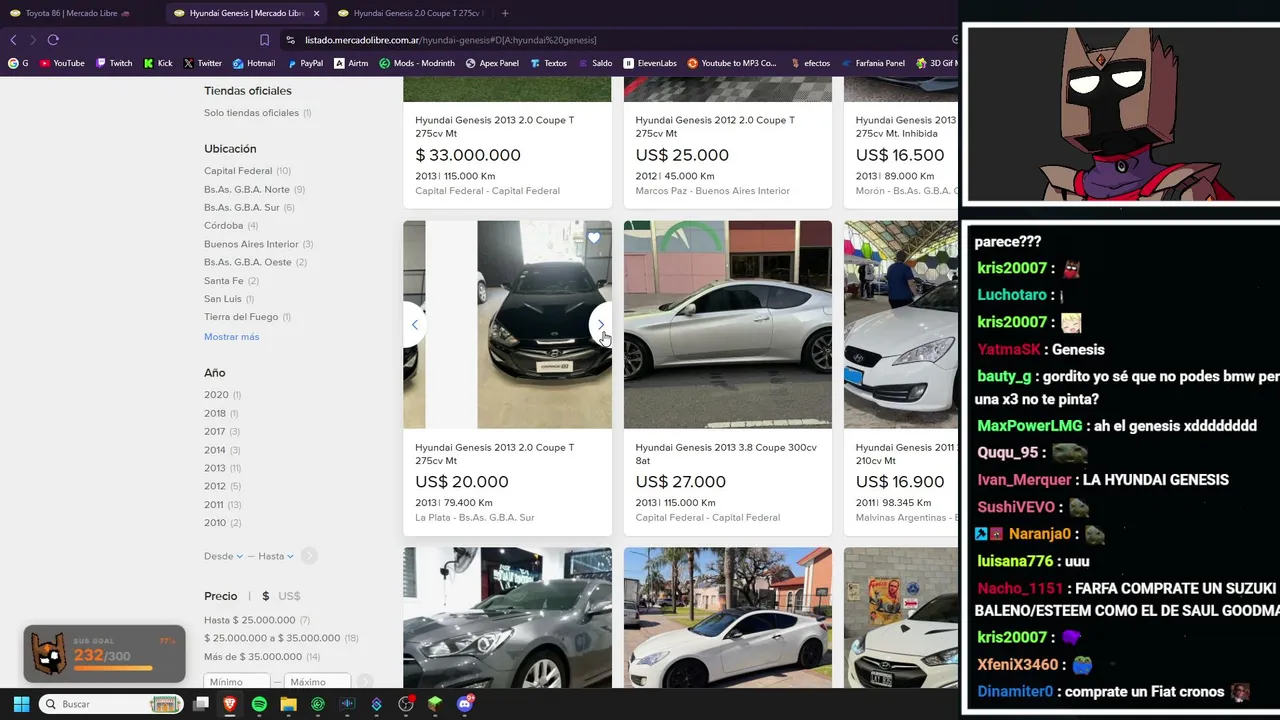
Task: Open Task View from the taskbar
Action: (x=201, y=704)
